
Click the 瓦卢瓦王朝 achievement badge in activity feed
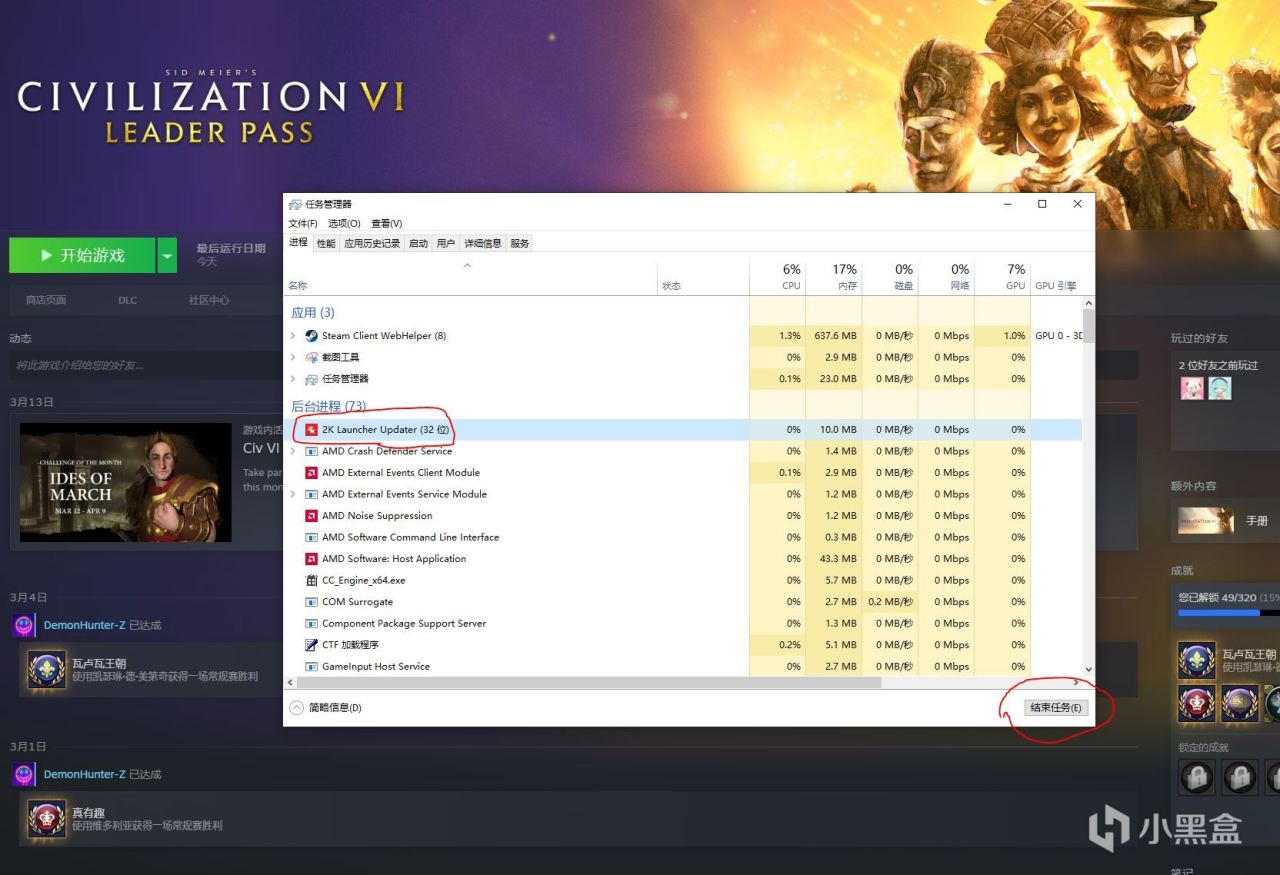click(x=46, y=669)
